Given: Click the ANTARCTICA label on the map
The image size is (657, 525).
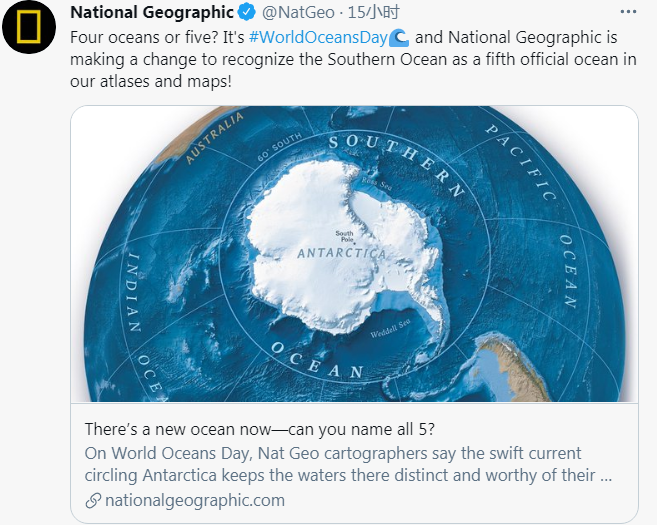Looking at the screenshot, I should (x=341, y=254).
